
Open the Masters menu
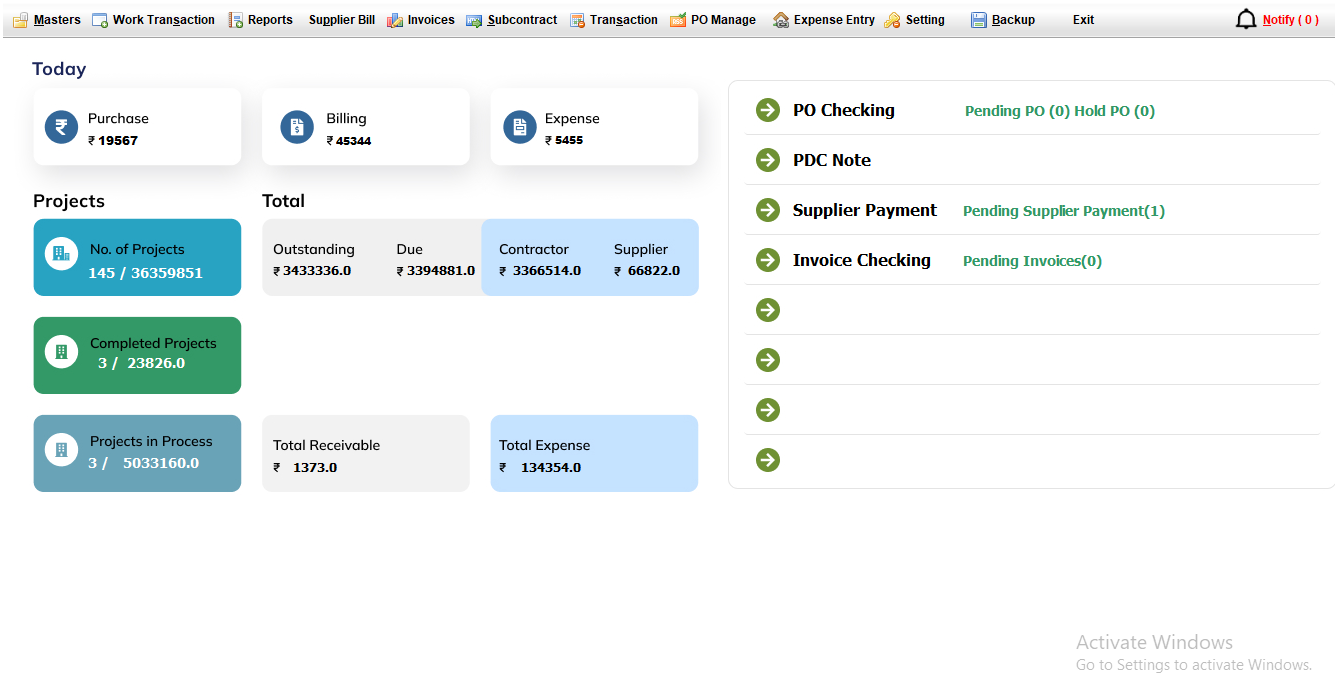pyautogui.click(x=47, y=20)
